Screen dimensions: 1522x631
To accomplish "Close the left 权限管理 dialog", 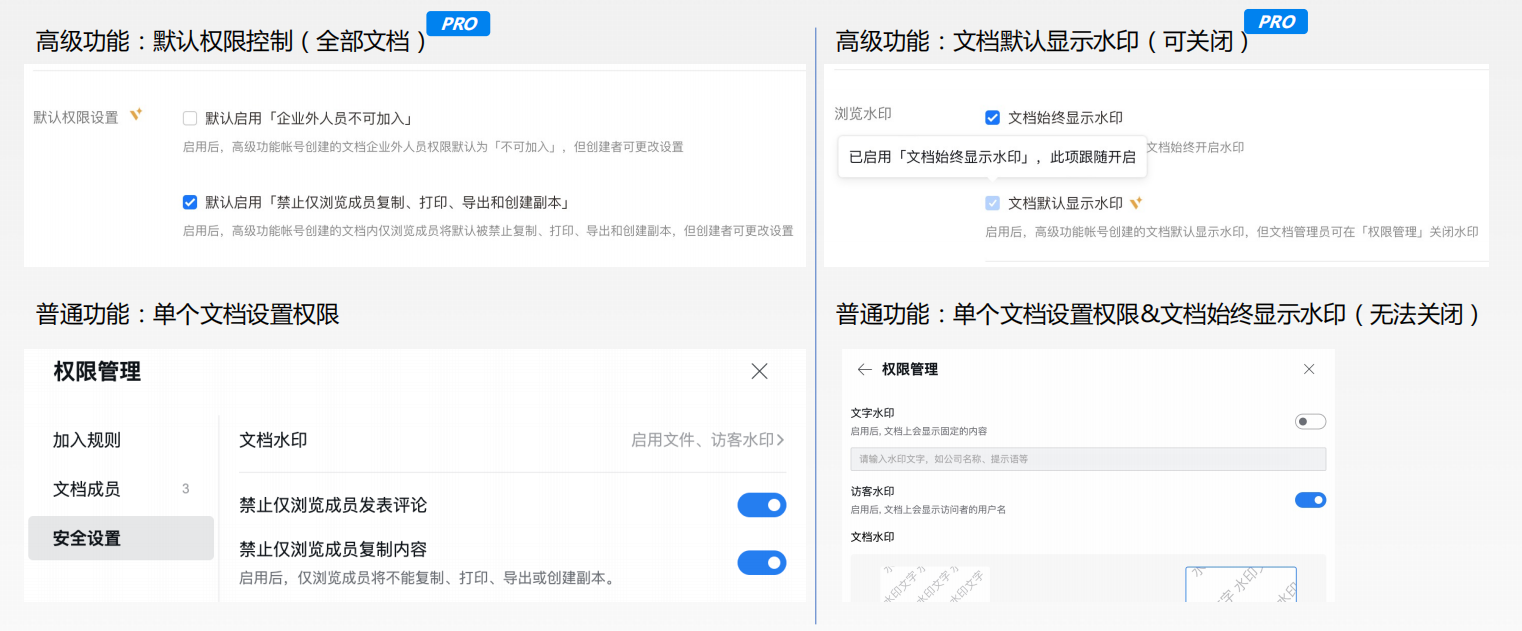I will tap(759, 372).
